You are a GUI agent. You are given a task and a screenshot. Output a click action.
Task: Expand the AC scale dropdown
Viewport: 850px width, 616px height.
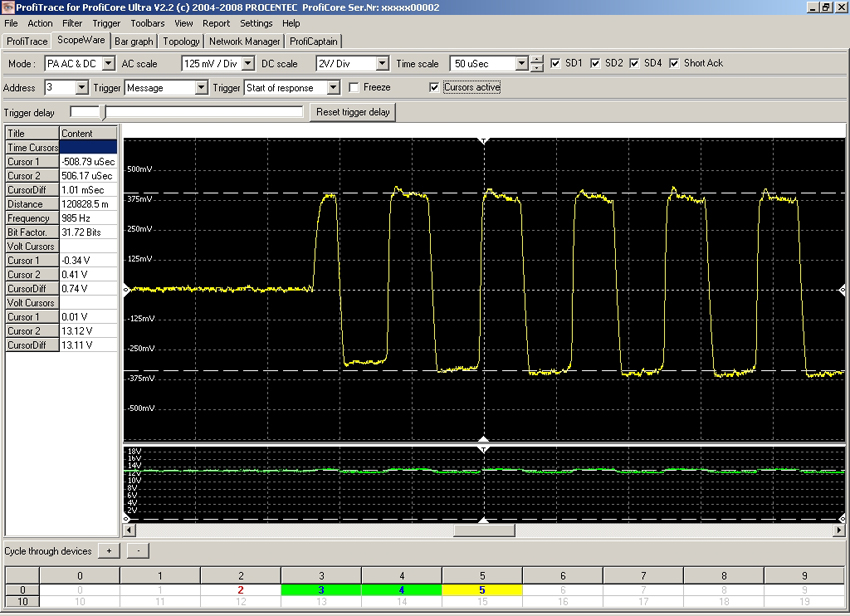tap(246, 64)
